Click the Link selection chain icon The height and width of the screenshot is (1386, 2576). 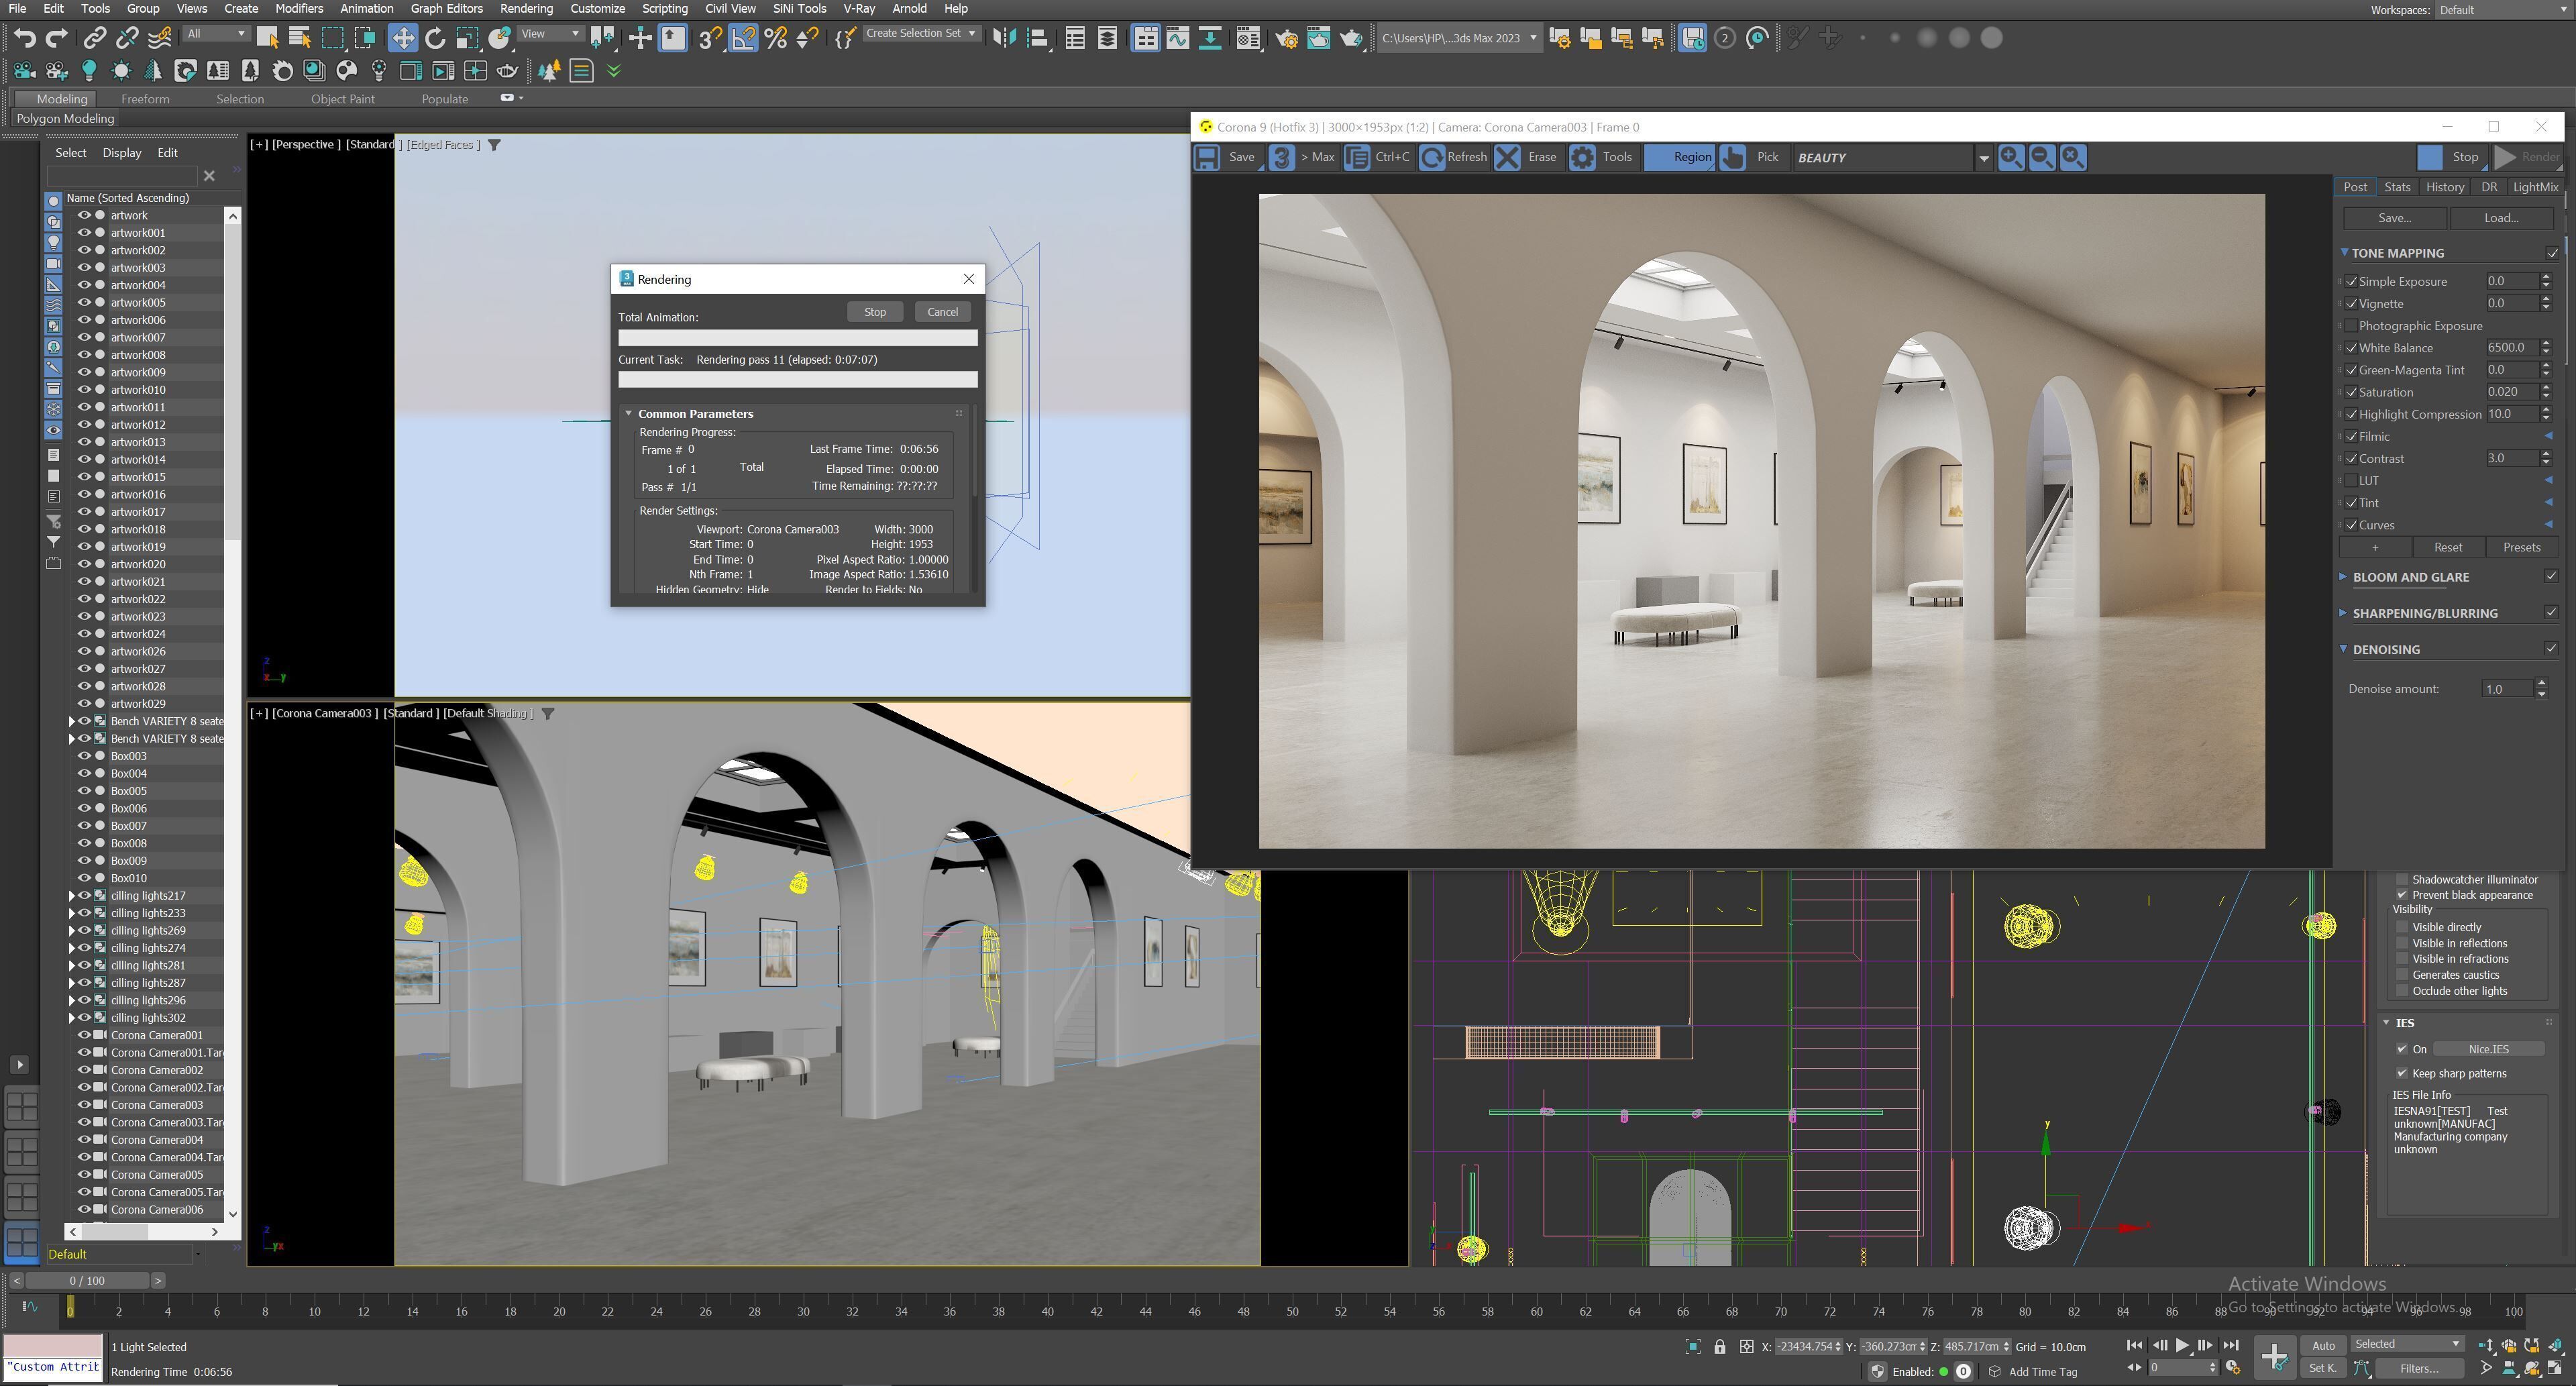[x=94, y=38]
